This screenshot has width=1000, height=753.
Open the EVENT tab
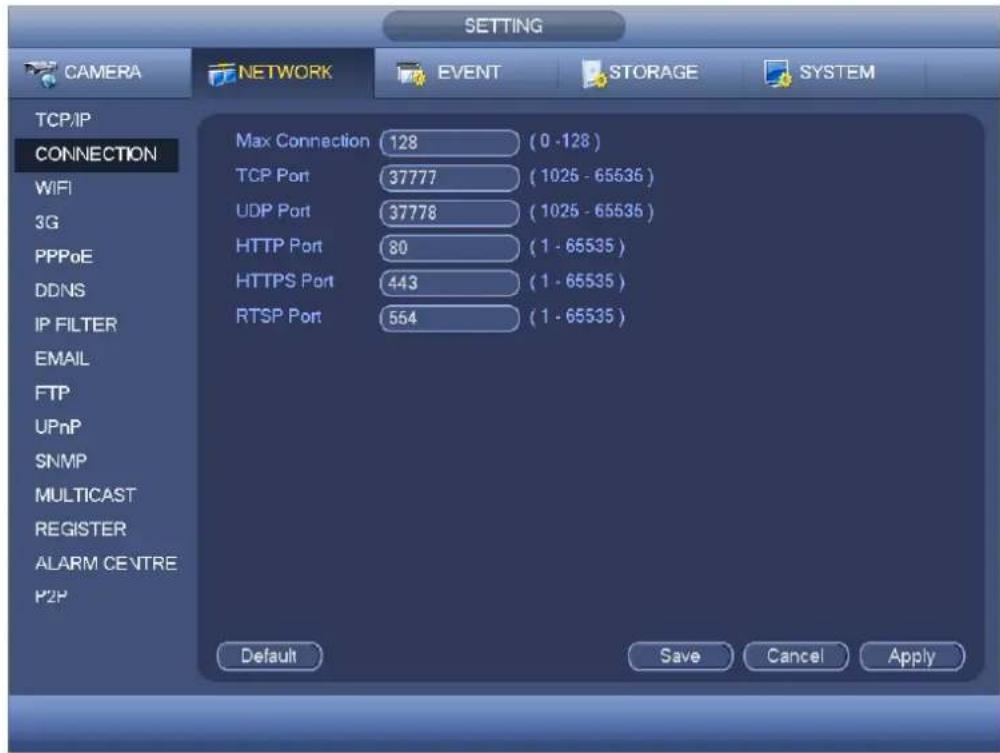466,73
